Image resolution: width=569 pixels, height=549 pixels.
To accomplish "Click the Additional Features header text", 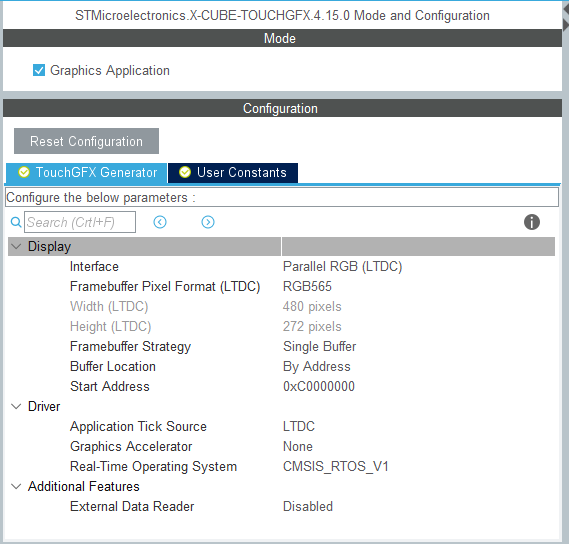I will point(83,486).
